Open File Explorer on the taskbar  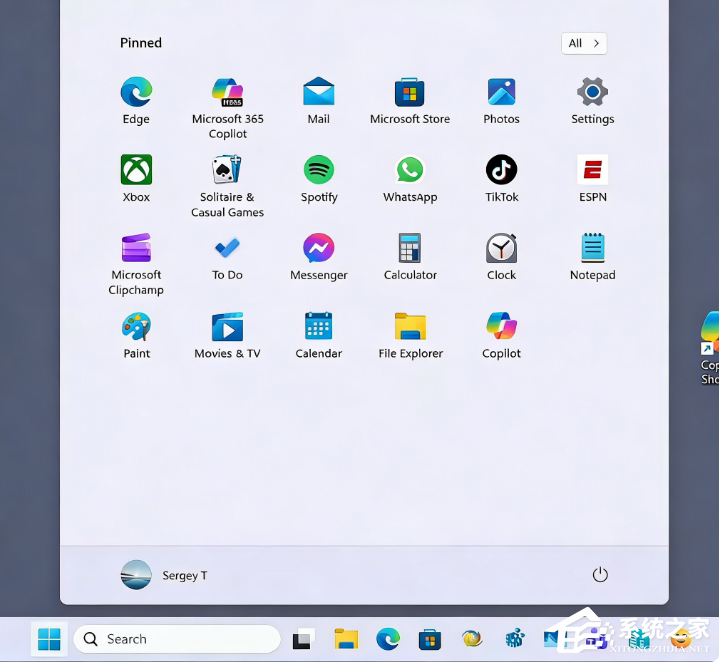[346, 639]
